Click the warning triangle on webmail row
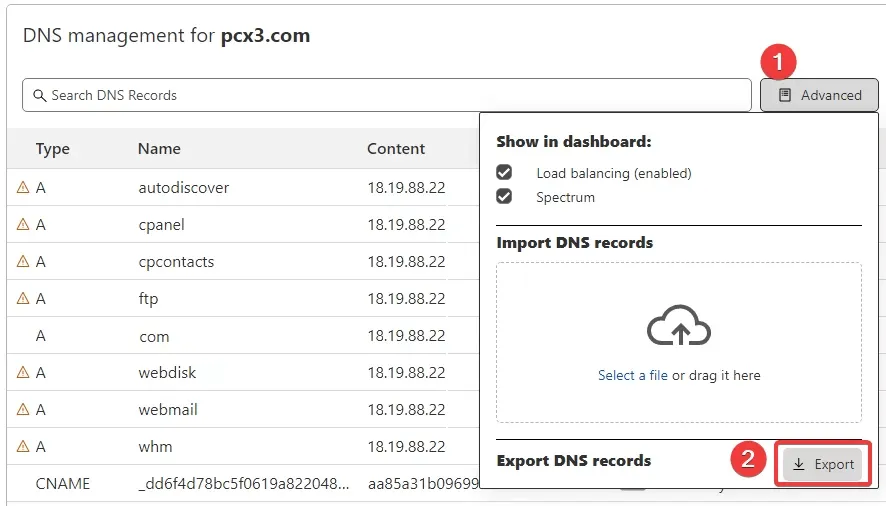 click(x=23, y=409)
